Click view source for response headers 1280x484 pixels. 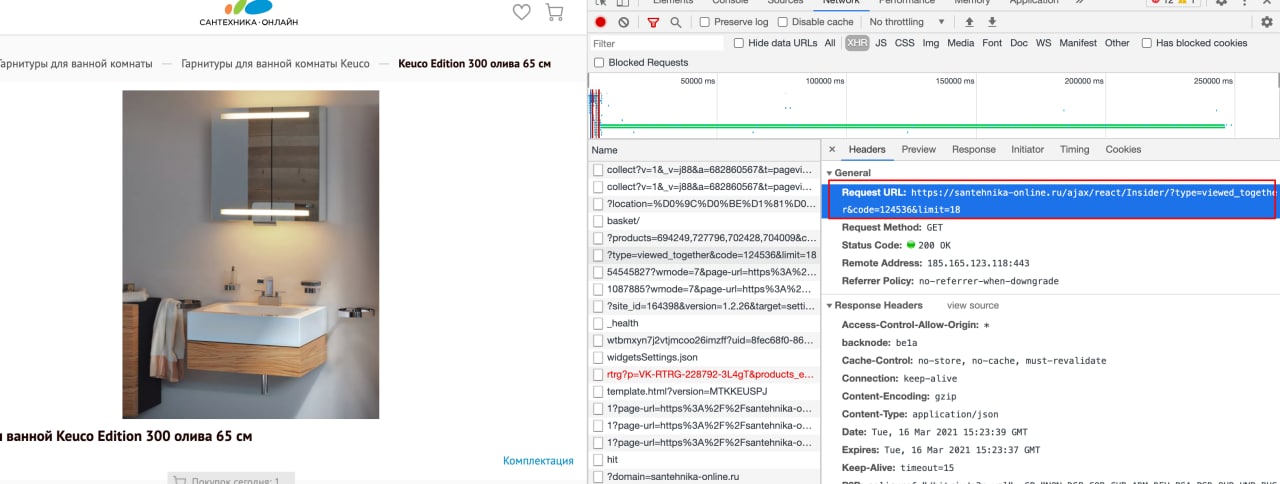(973, 305)
